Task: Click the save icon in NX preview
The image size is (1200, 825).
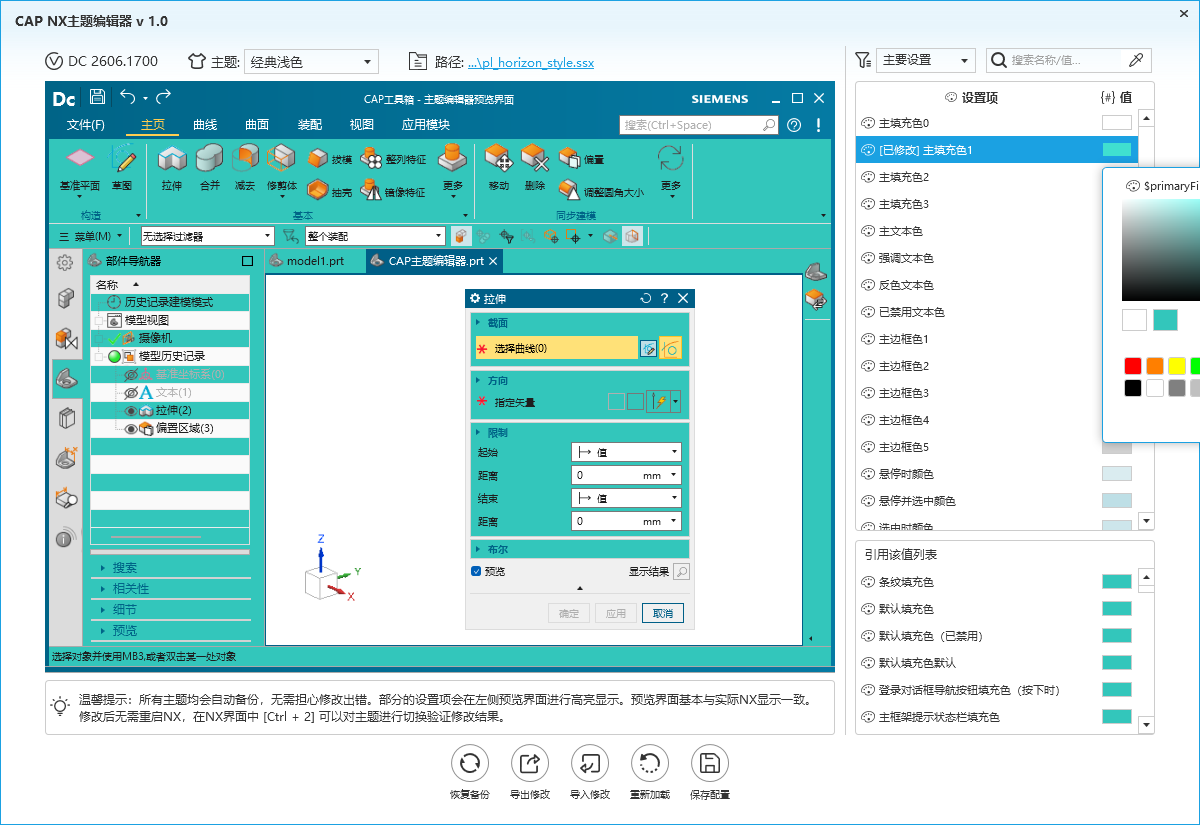Action: [97, 97]
